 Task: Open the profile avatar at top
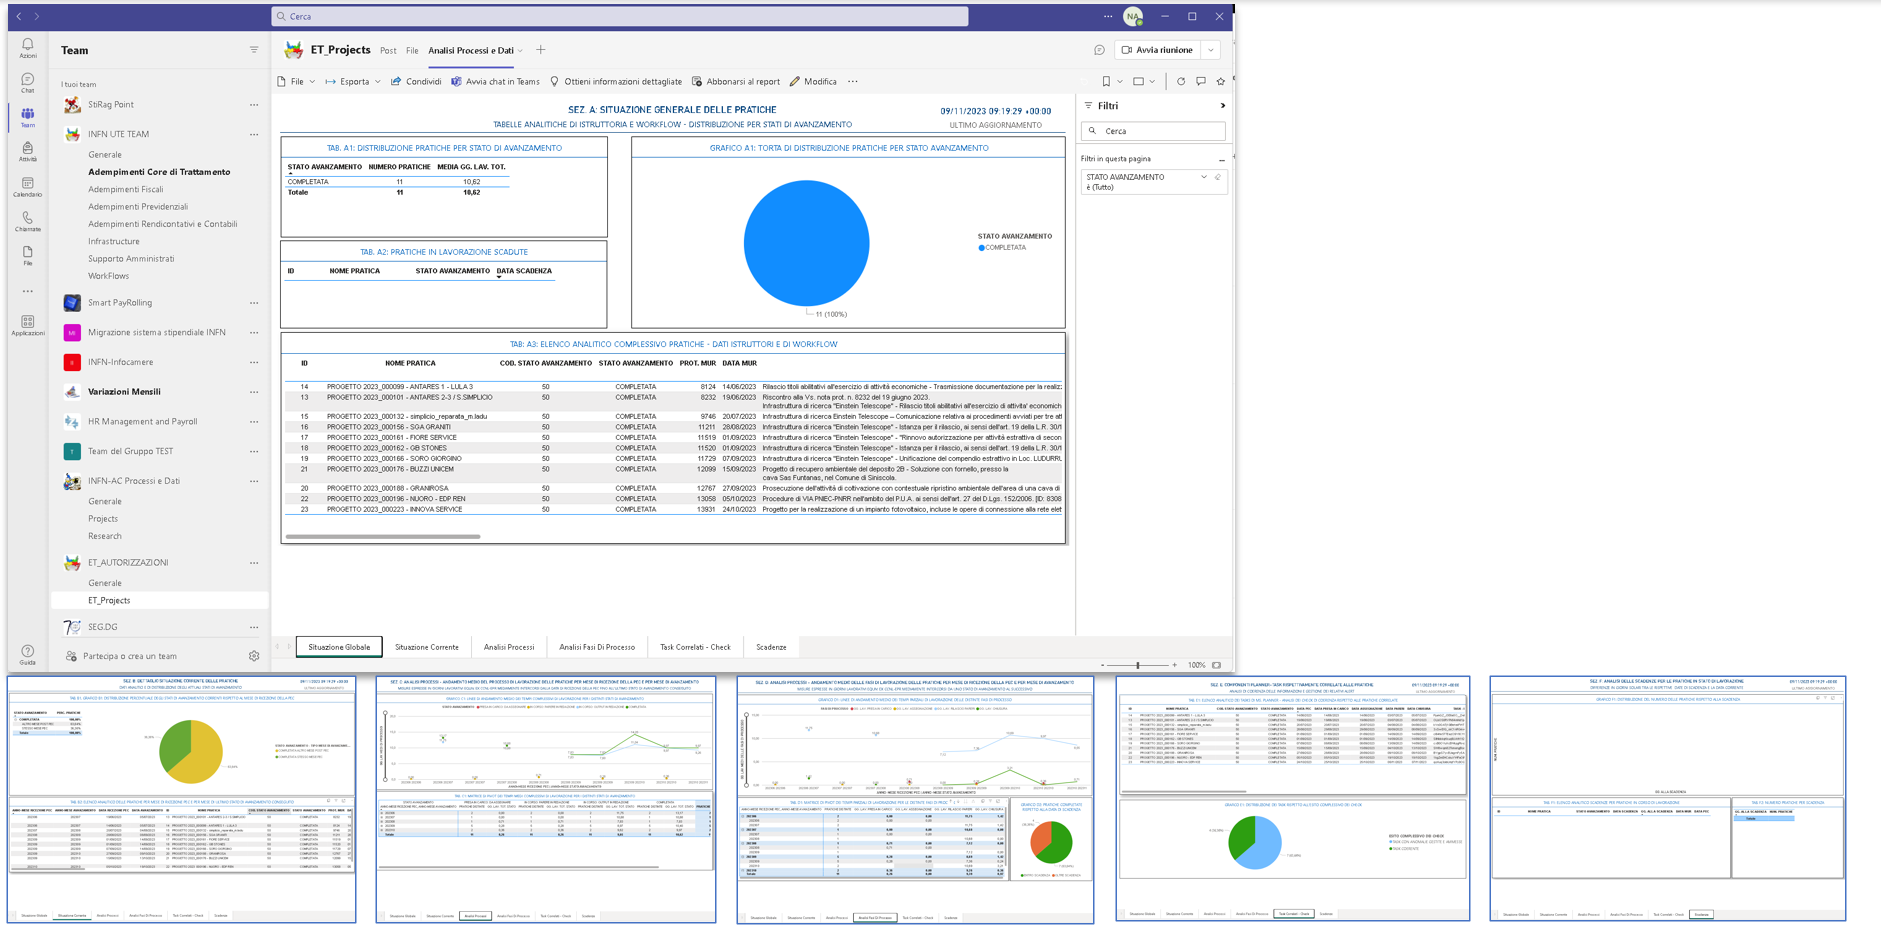tap(1133, 16)
